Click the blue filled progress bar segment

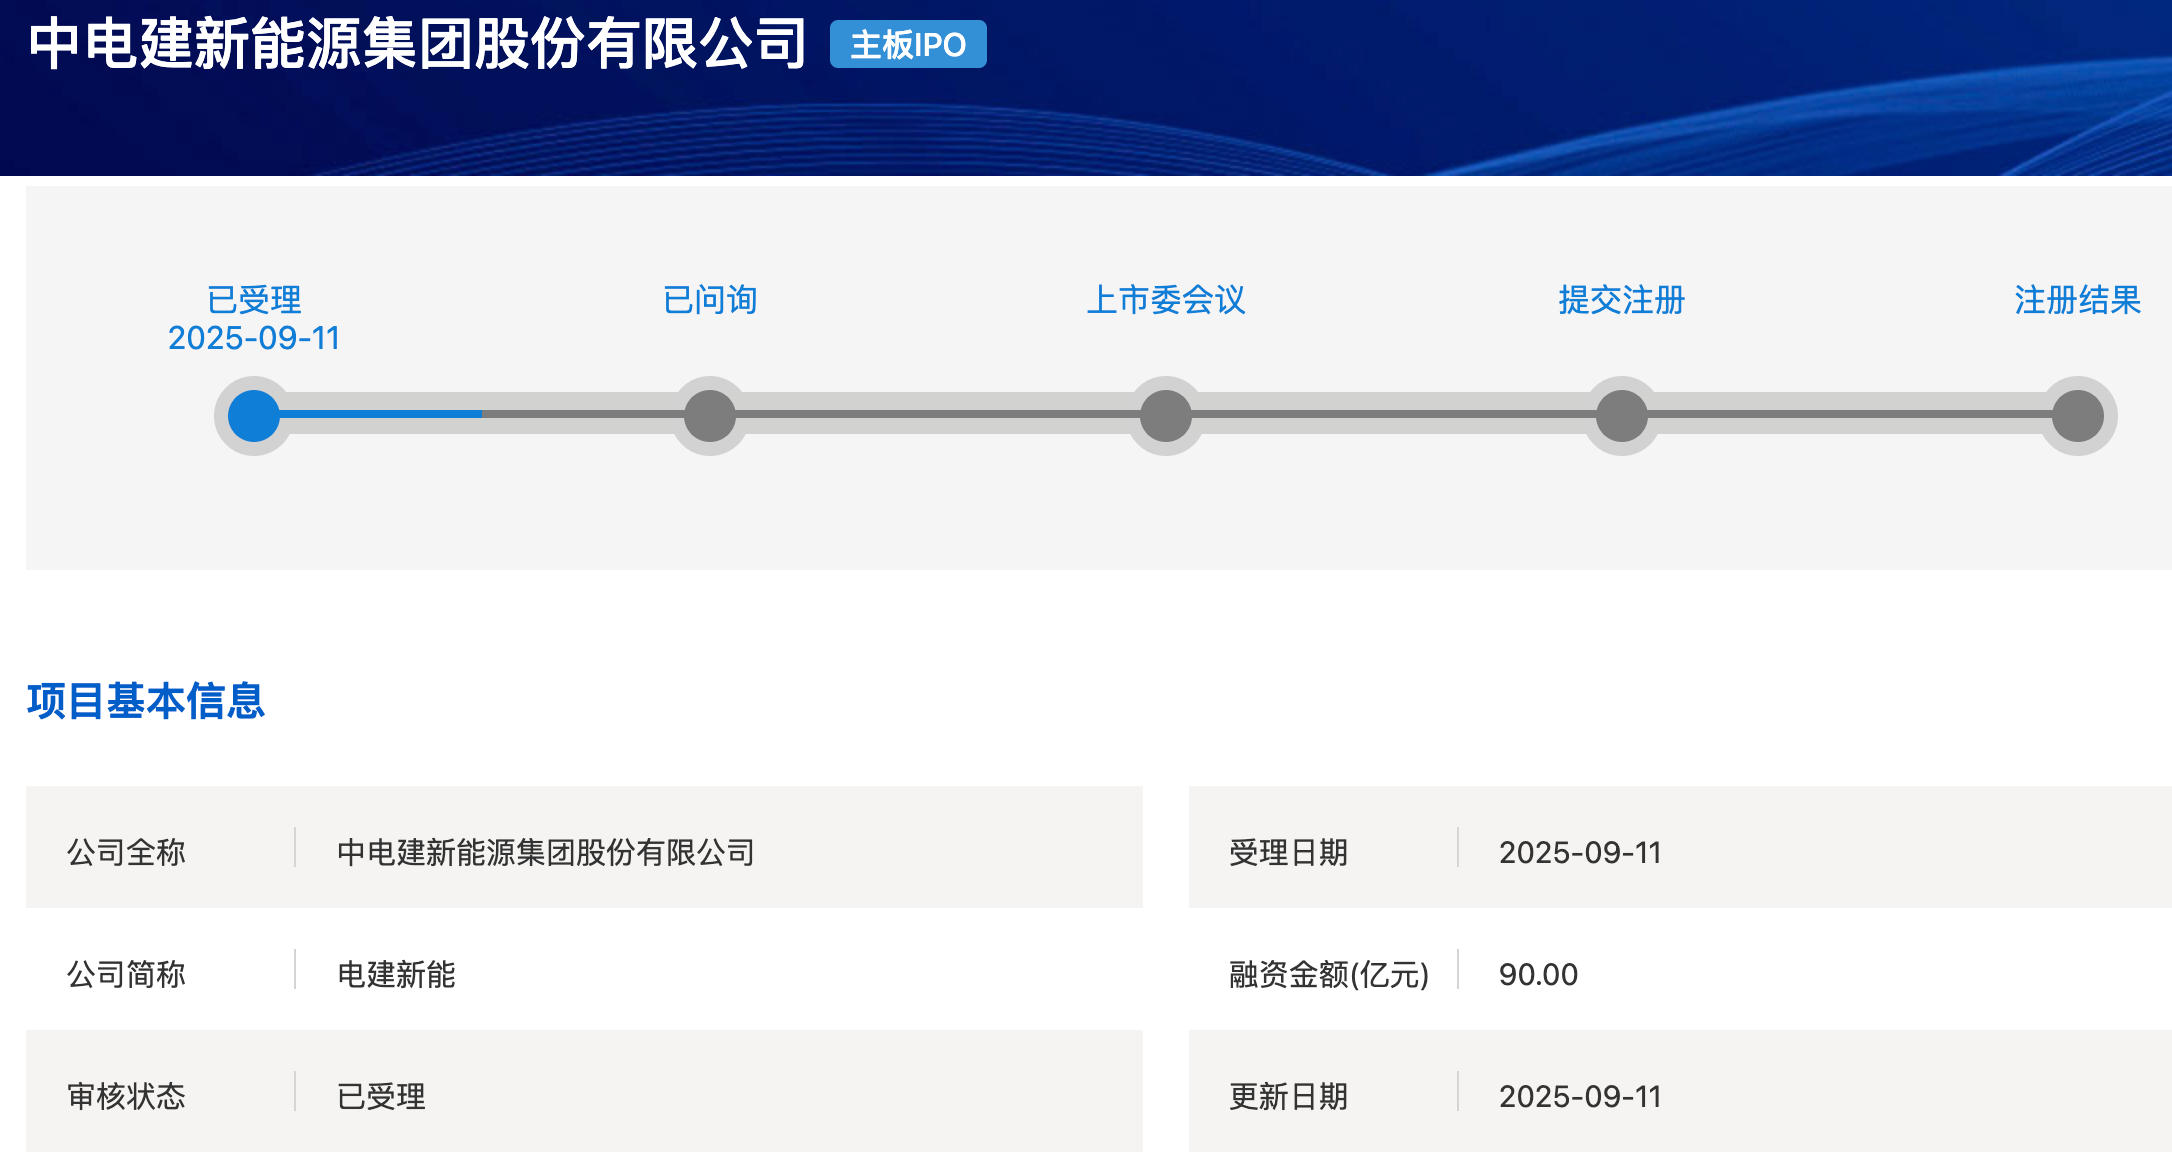(380, 413)
